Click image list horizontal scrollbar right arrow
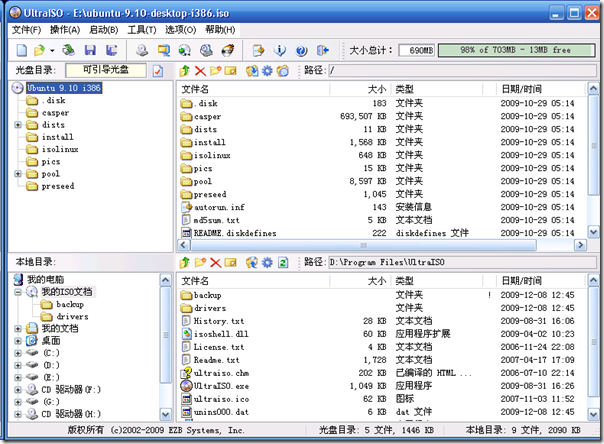The image size is (604, 444). [x=580, y=245]
